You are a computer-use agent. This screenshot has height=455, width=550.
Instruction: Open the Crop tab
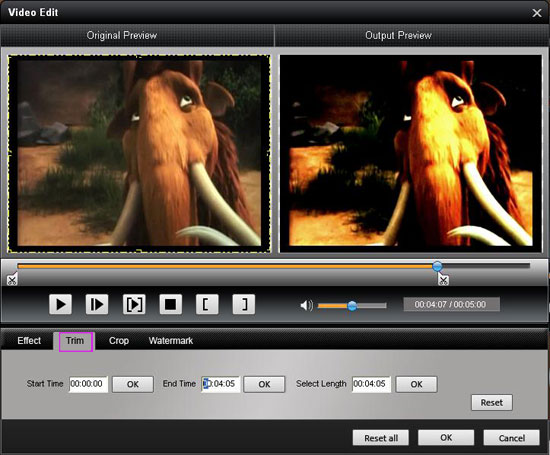point(119,341)
